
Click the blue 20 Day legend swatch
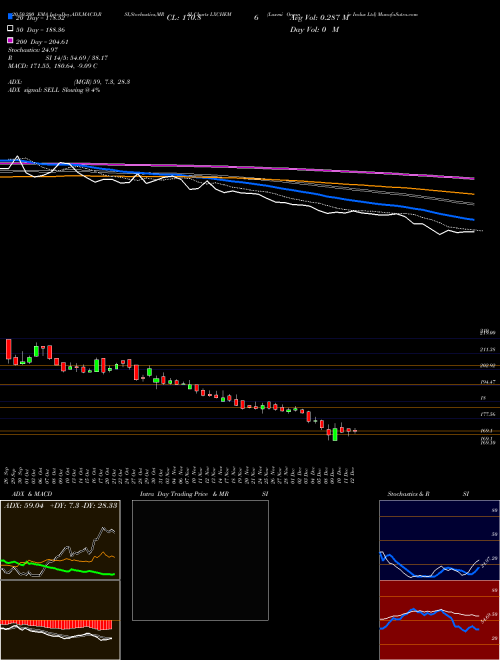pyautogui.click(x=10, y=17)
